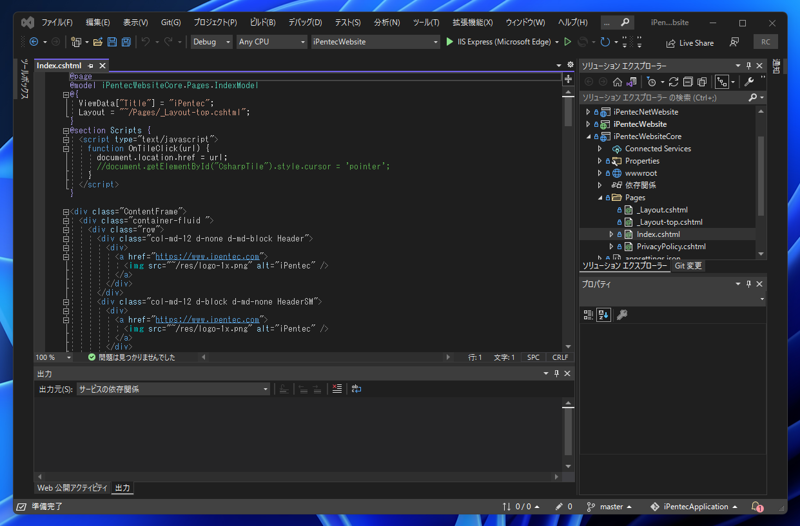Click the feedback person icon
Screen dimensions: 800x526
pos(734,42)
